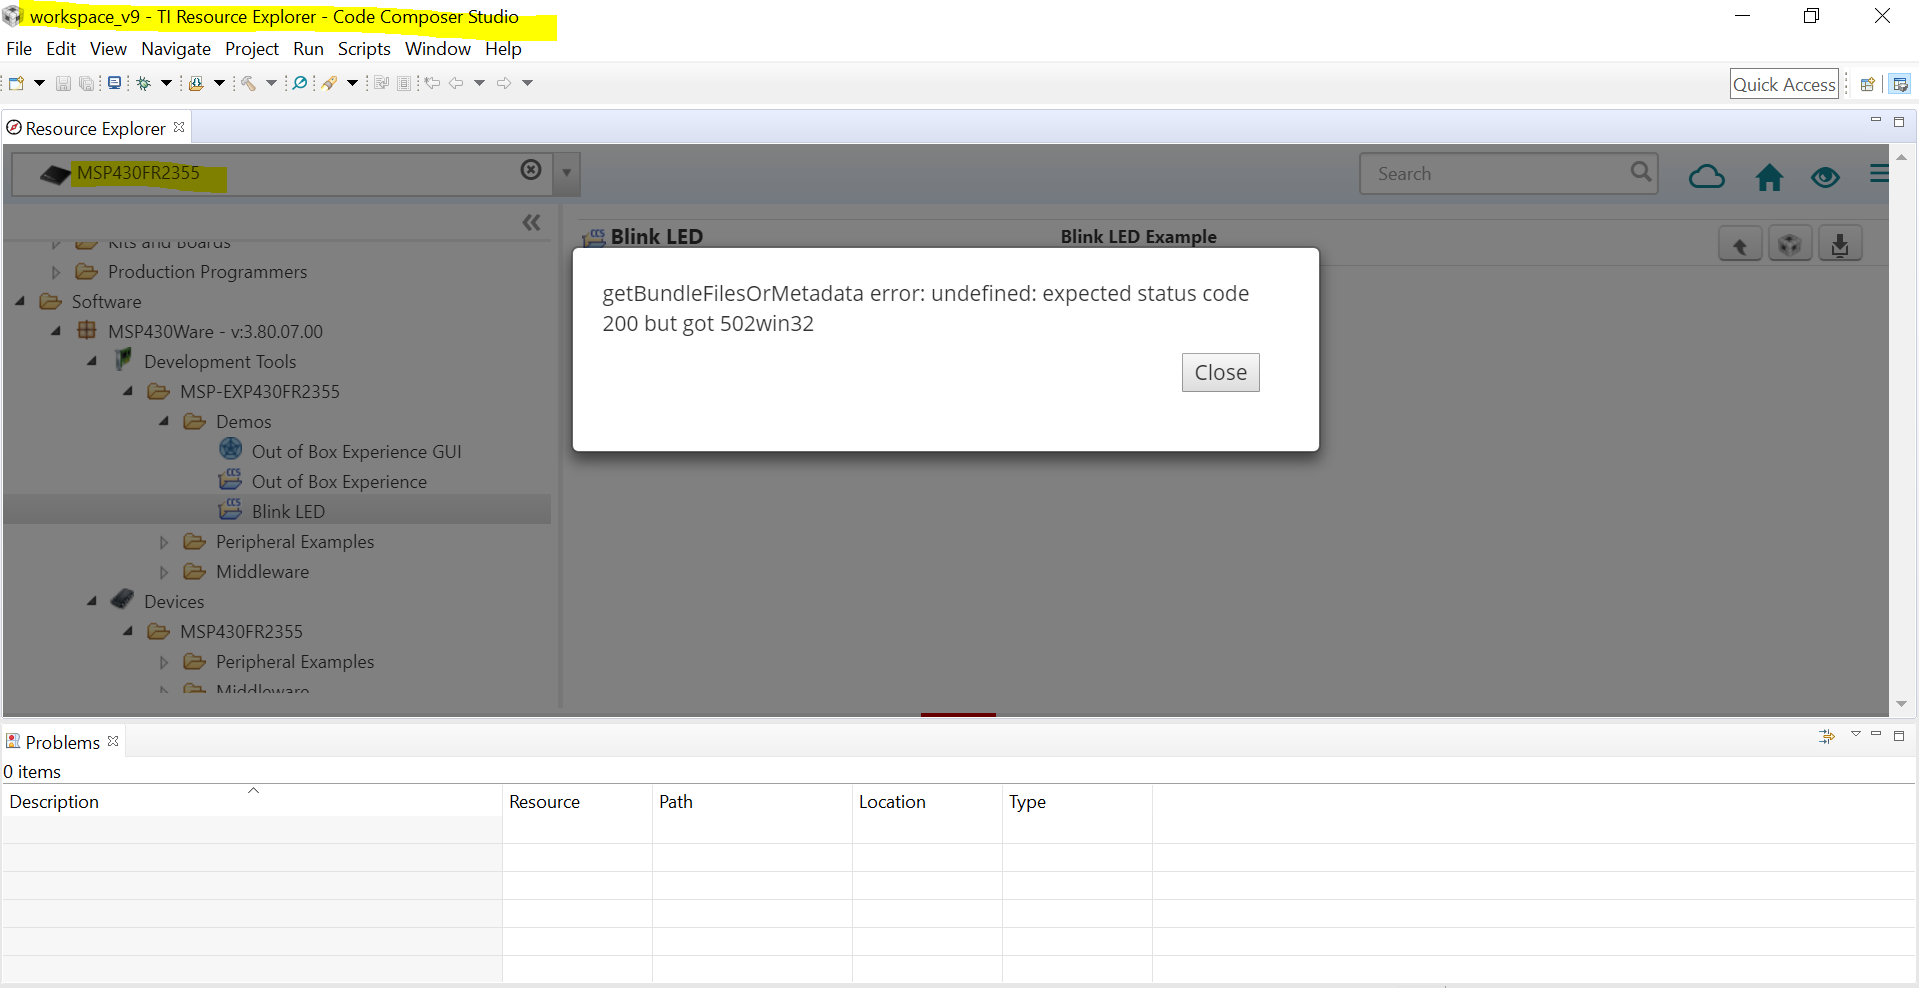Click the blue monitor toolbar icon
Image resolution: width=1919 pixels, height=988 pixels.
click(115, 83)
